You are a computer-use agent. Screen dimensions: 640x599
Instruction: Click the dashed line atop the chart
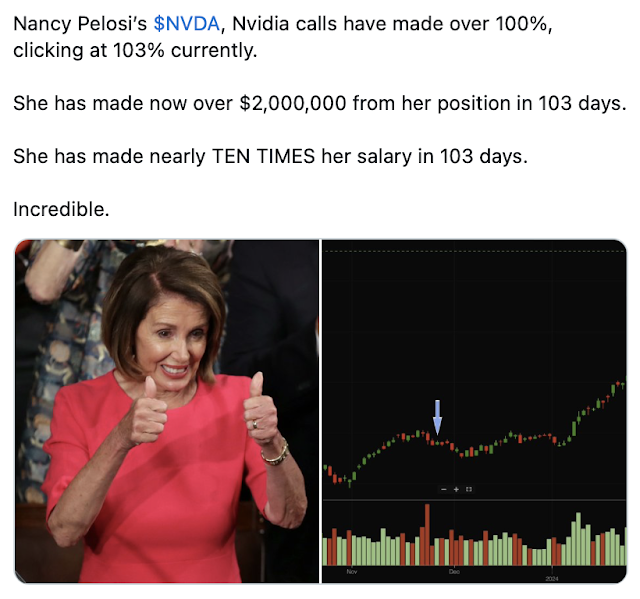(474, 251)
